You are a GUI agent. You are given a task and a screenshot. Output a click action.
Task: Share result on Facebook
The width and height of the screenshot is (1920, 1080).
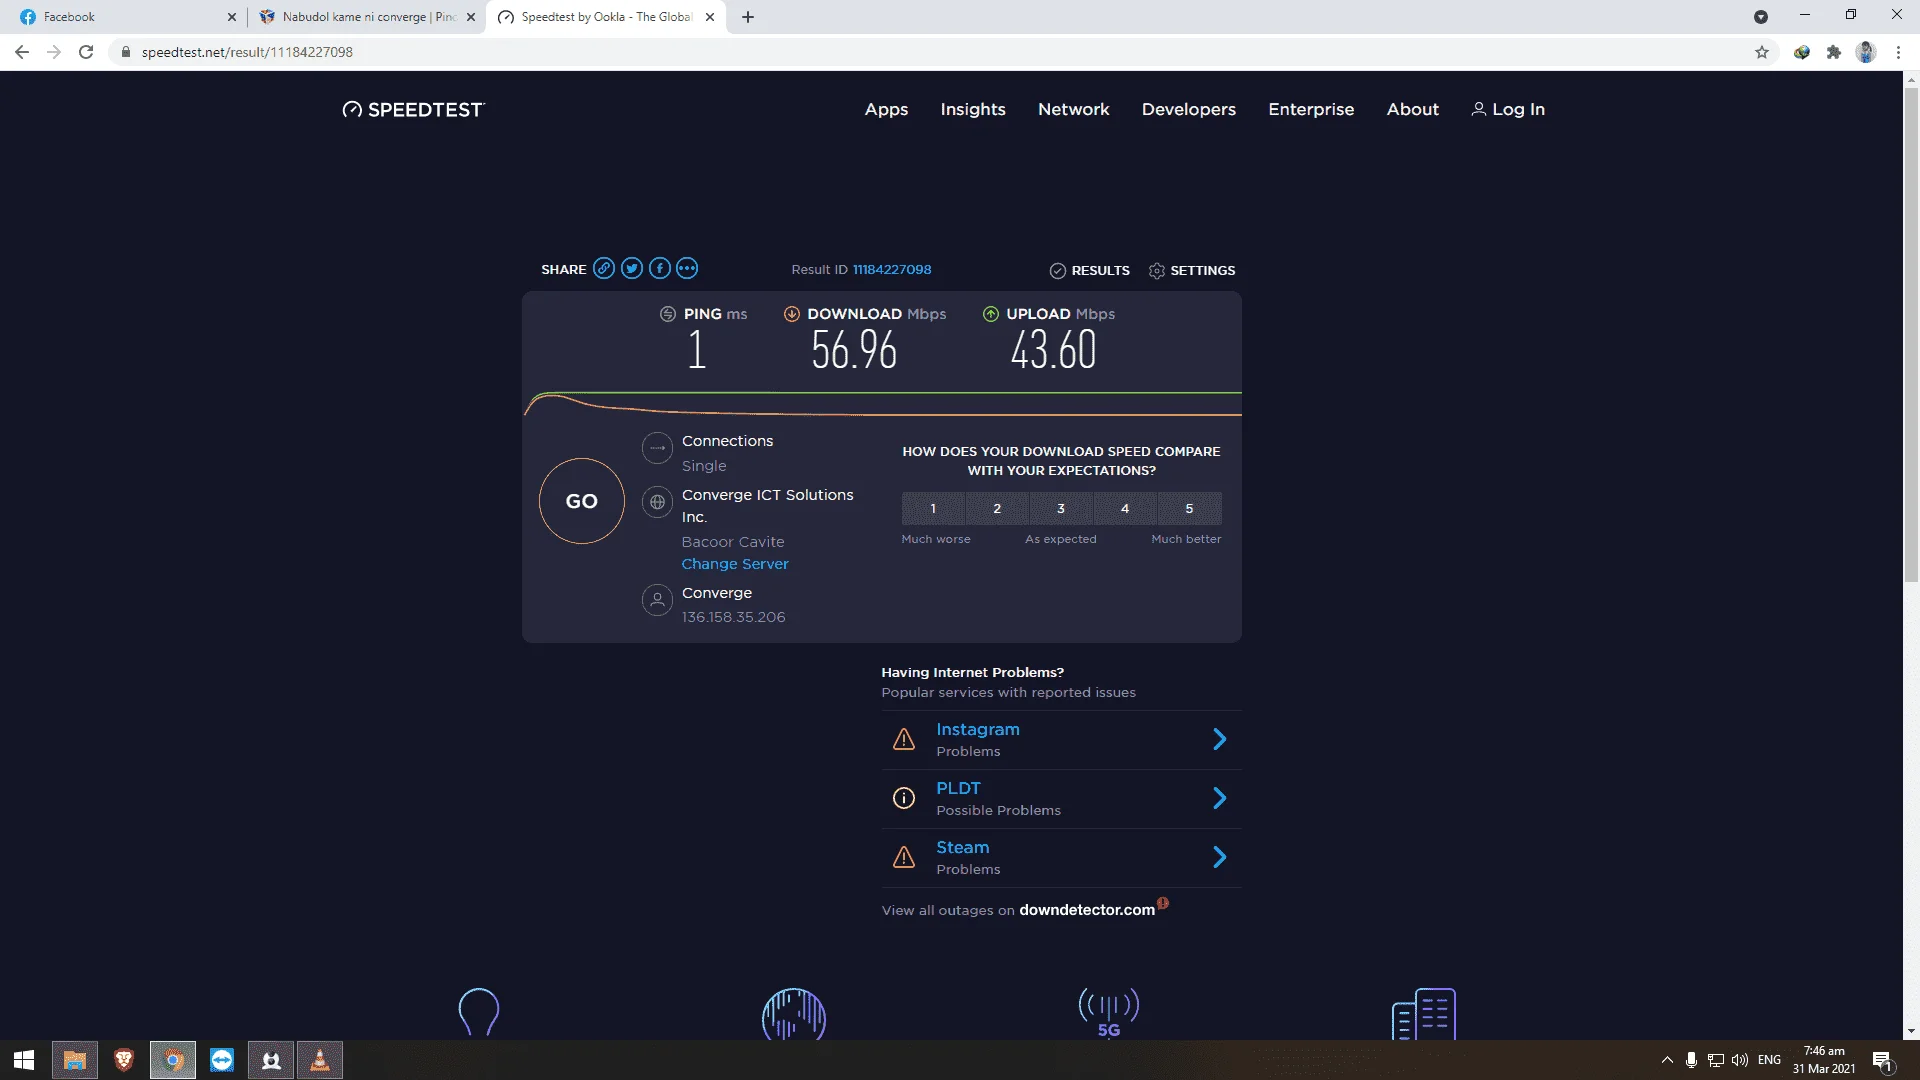[660, 268]
